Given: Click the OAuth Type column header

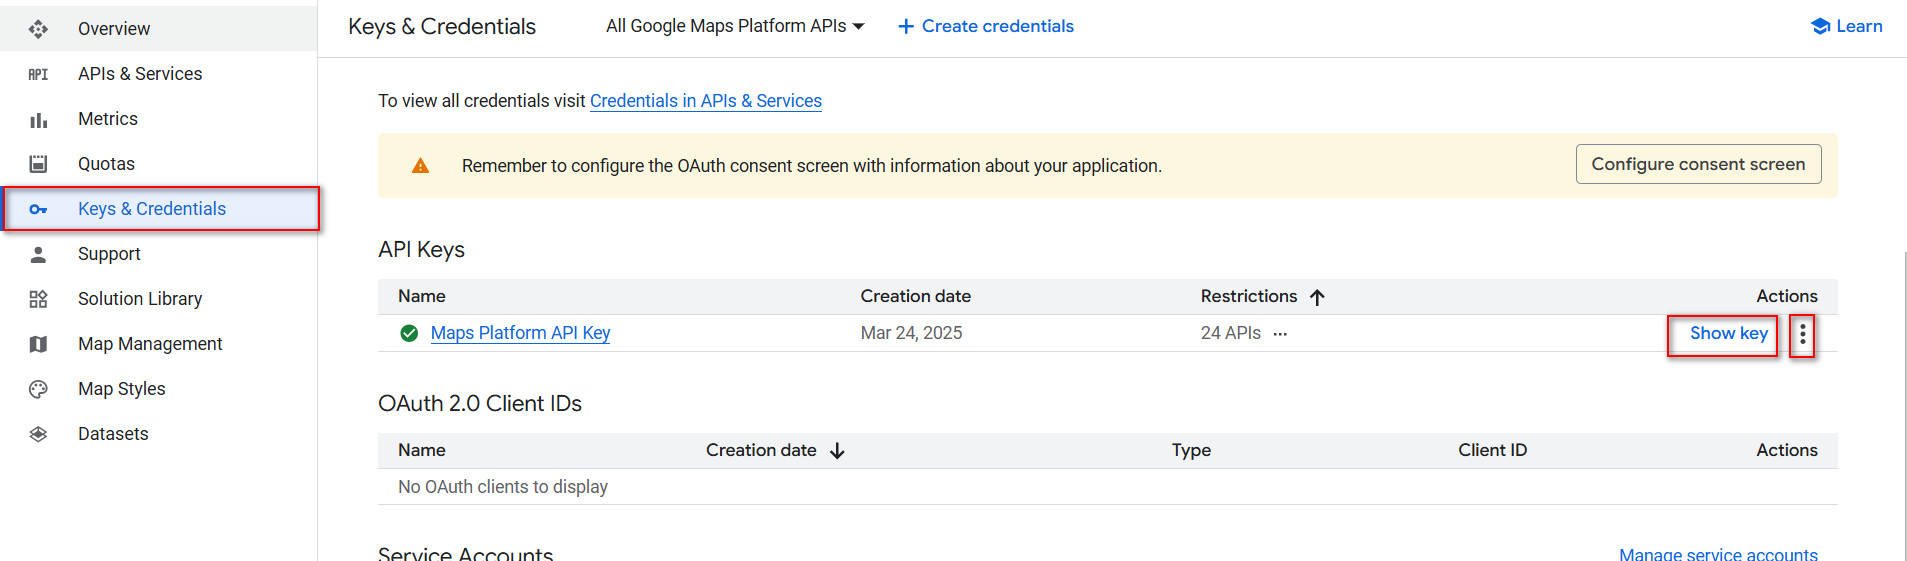Looking at the screenshot, I should click(1191, 450).
